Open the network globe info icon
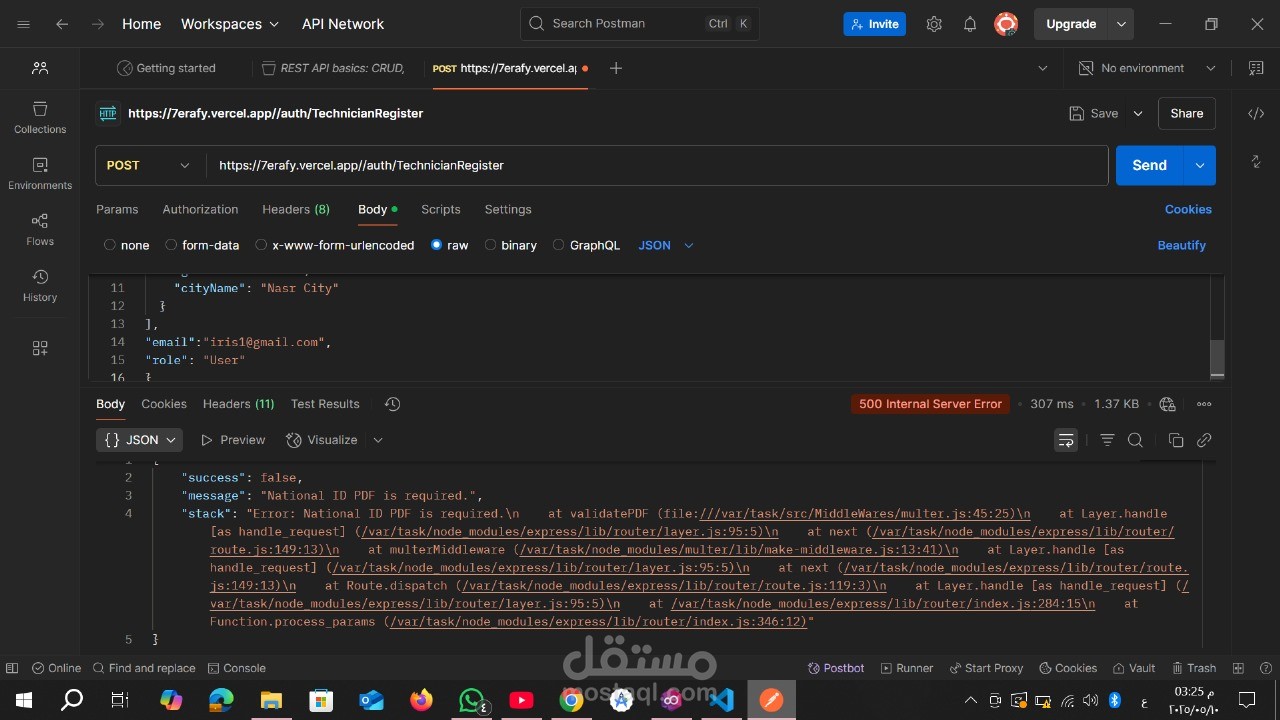The image size is (1280, 720). point(1167,404)
